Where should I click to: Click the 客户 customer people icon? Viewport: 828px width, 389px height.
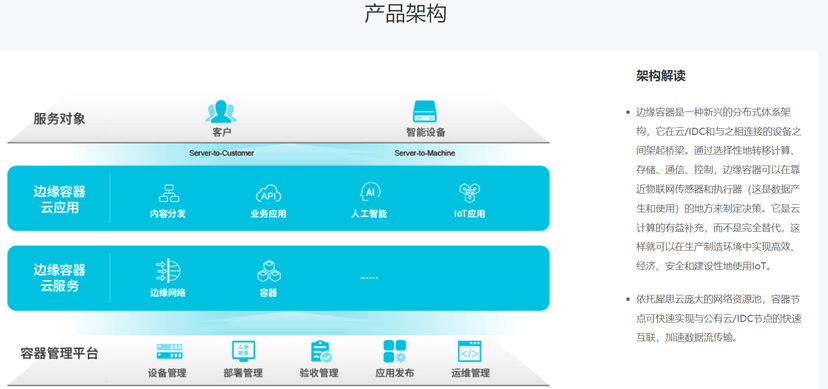tap(221, 111)
